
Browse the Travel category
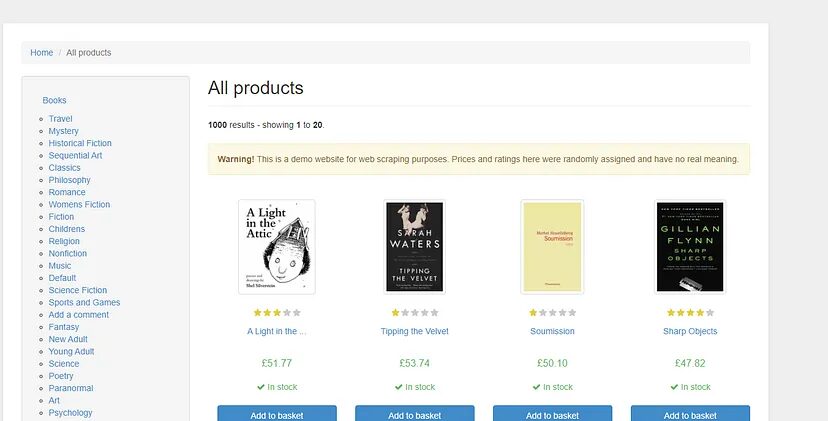click(60, 119)
